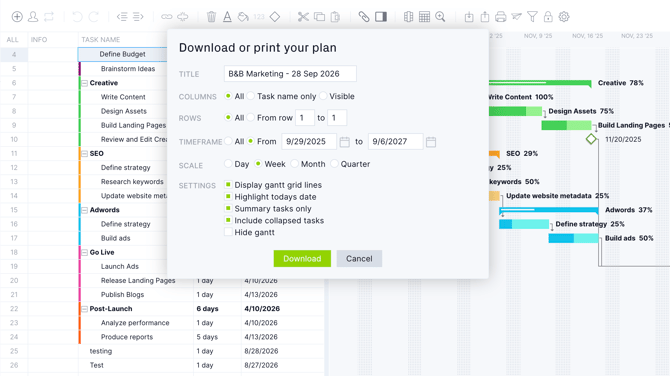Open the assign person icon
The height and width of the screenshot is (376, 670).
[x=33, y=17]
